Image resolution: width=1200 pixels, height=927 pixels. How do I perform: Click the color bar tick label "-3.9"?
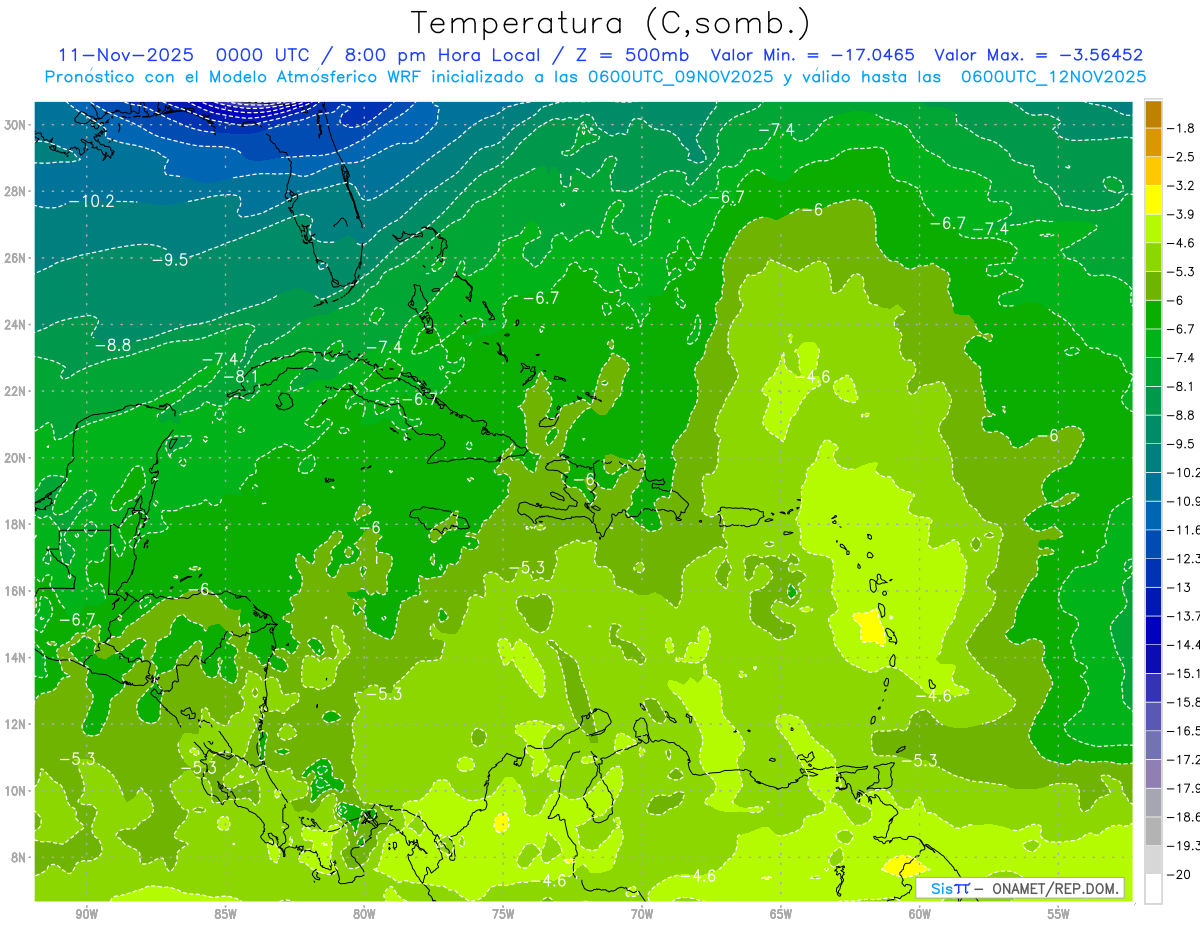click(1183, 214)
